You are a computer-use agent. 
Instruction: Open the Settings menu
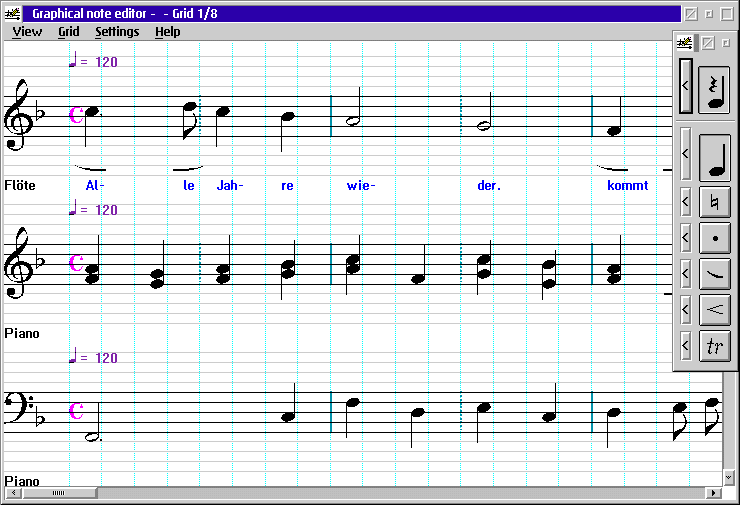(x=117, y=32)
